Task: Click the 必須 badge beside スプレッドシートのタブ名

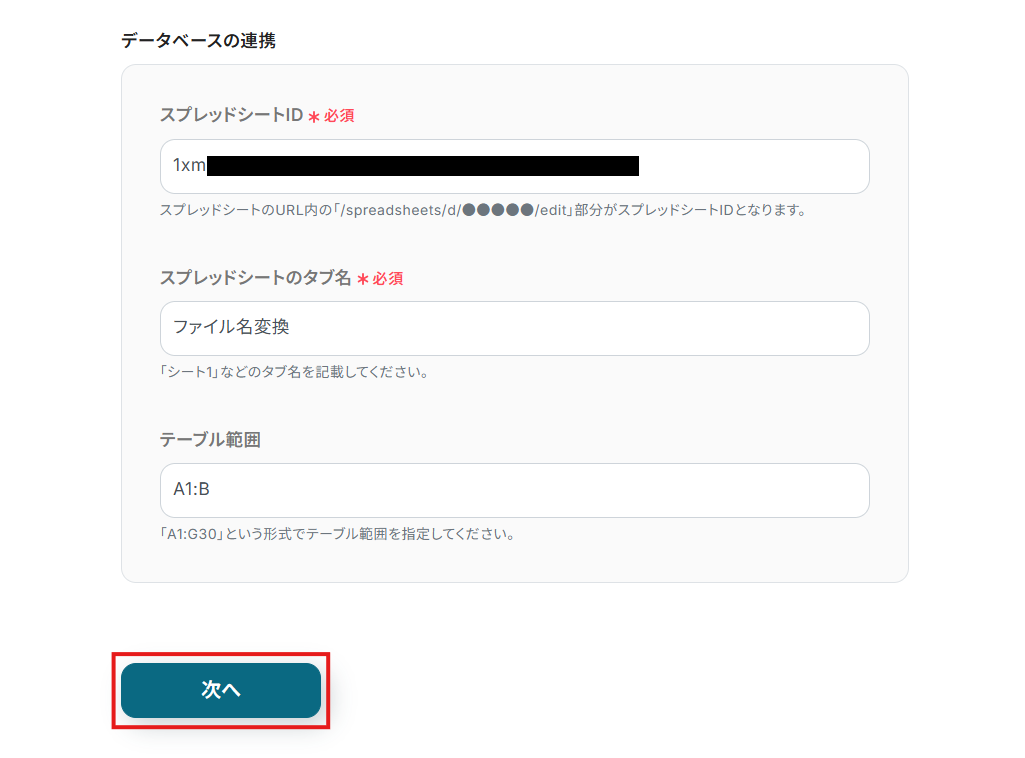Action: pos(388,279)
